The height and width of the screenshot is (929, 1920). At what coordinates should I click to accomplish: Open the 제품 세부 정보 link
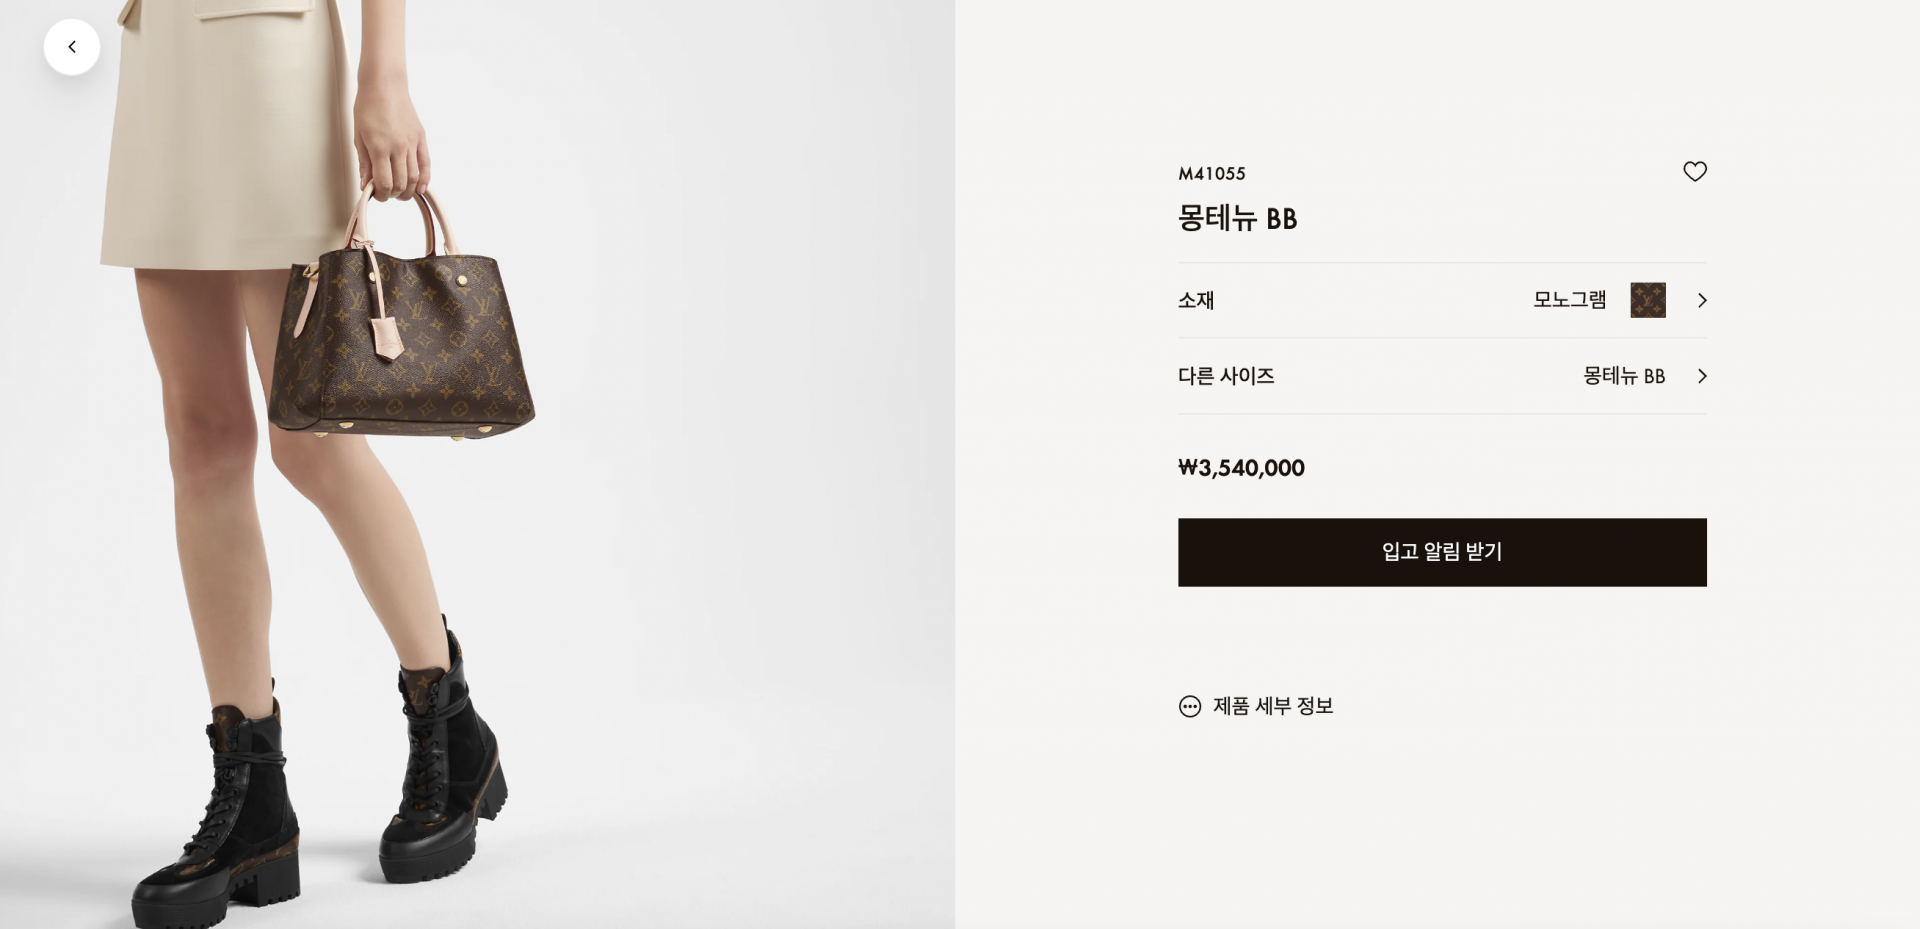[x=1273, y=706]
